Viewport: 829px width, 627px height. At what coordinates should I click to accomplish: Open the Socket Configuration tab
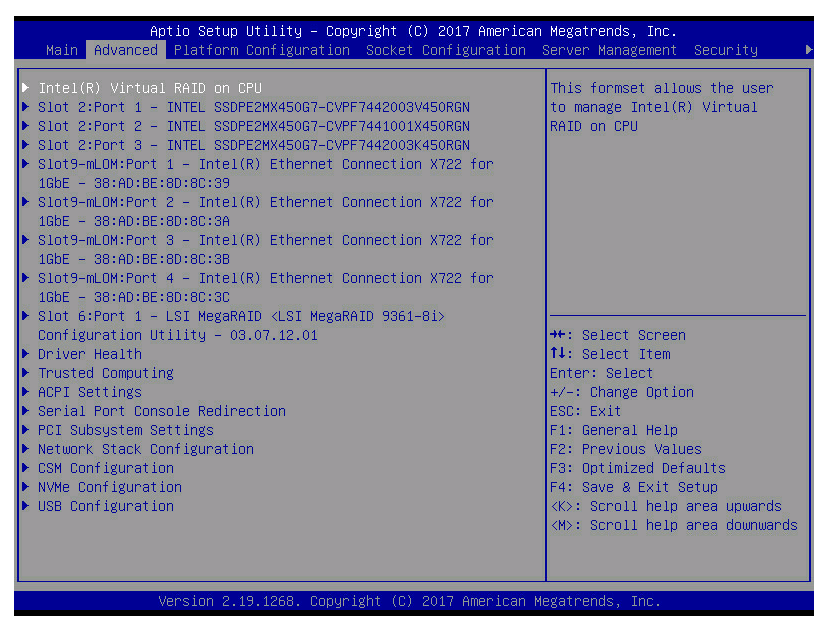pos(445,50)
